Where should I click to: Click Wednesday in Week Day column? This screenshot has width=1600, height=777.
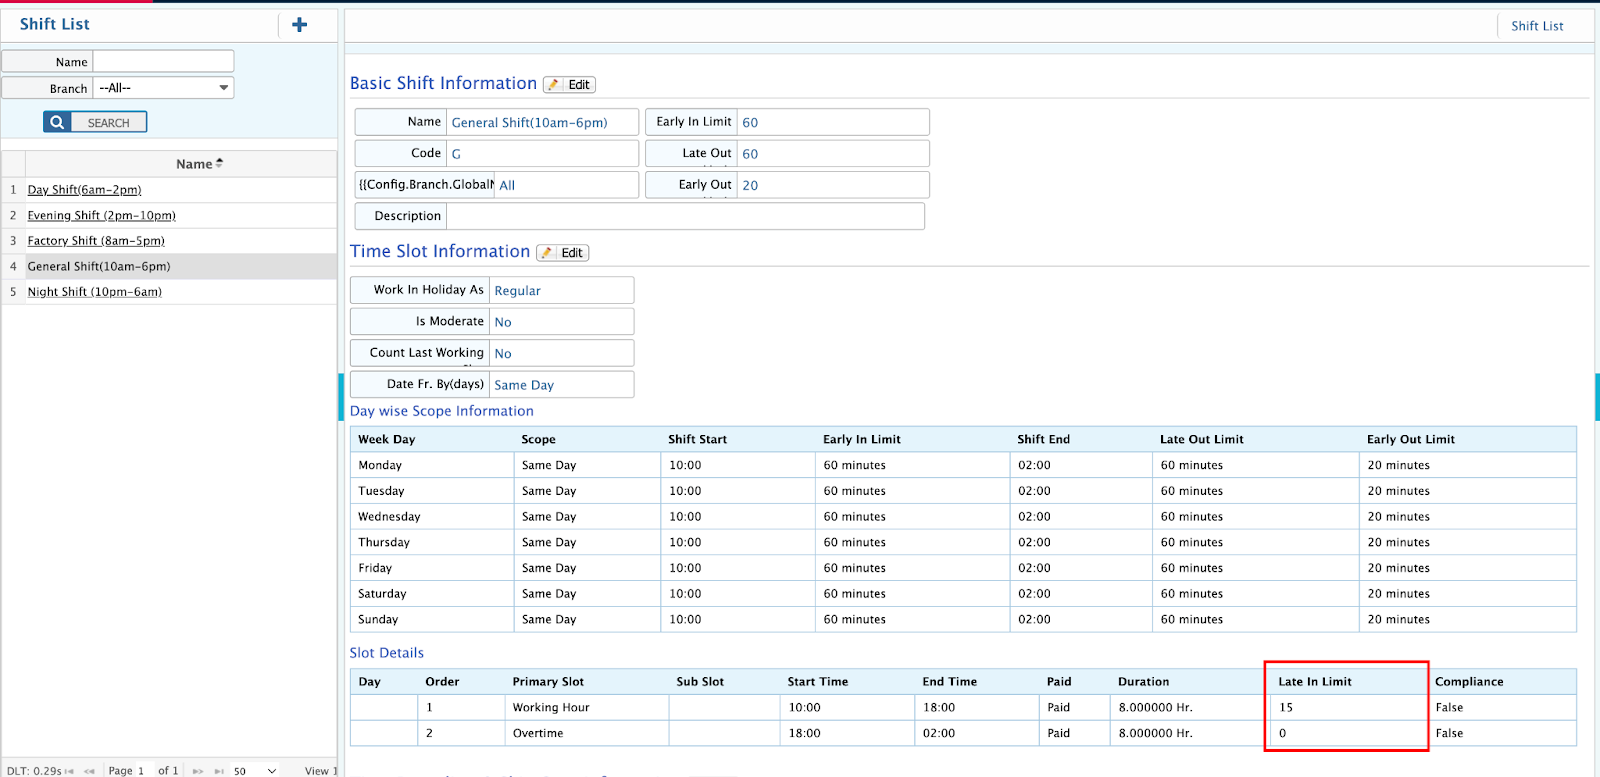tap(389, 517)
